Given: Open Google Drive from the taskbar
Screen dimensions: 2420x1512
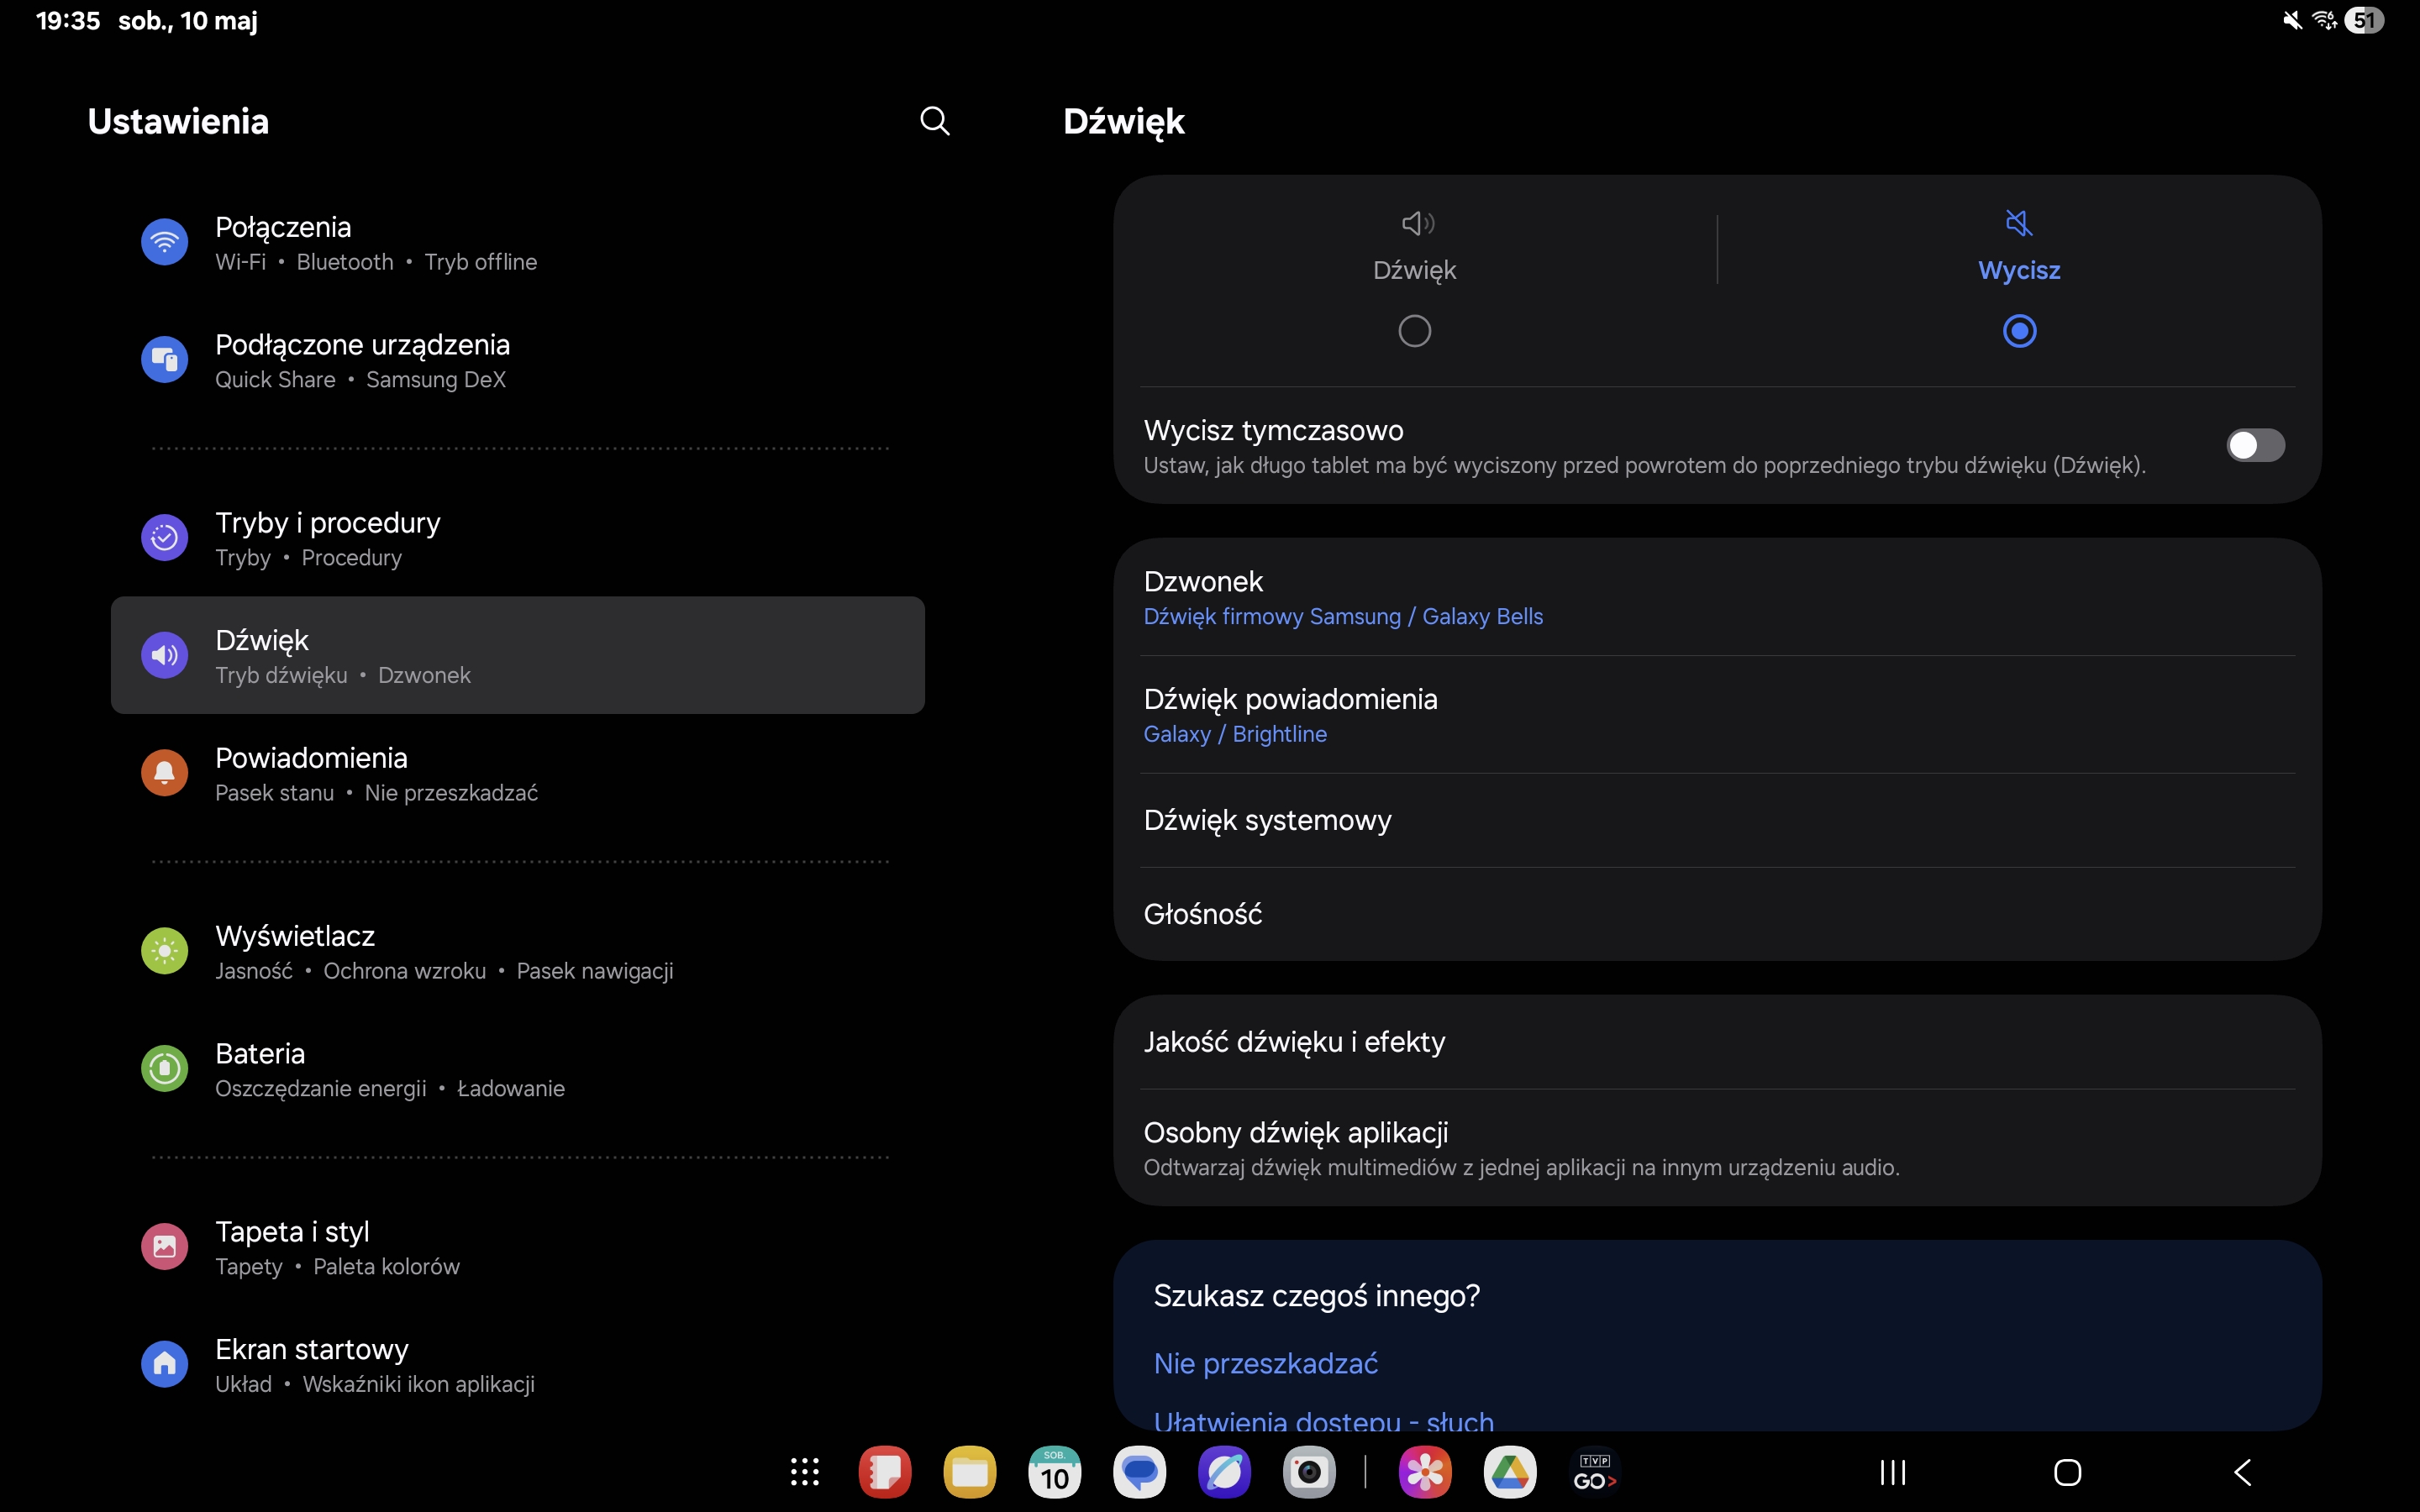Looking at the screenshot, I should pos(1509,1472).
